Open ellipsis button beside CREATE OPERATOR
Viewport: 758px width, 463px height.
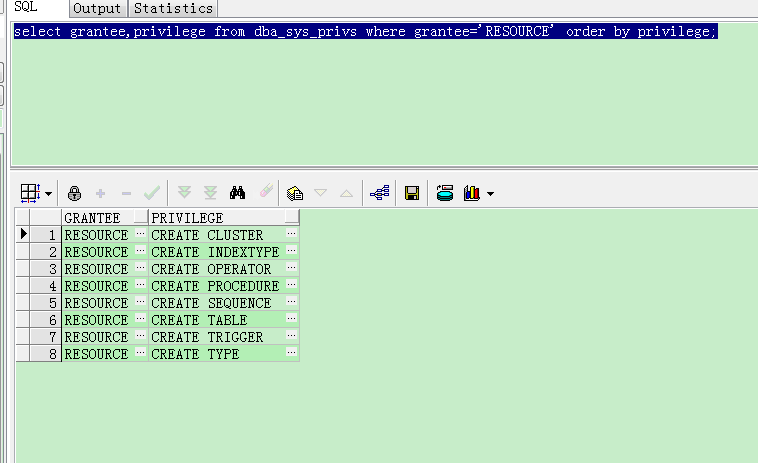pyautogui.click(x=291, y=268)
